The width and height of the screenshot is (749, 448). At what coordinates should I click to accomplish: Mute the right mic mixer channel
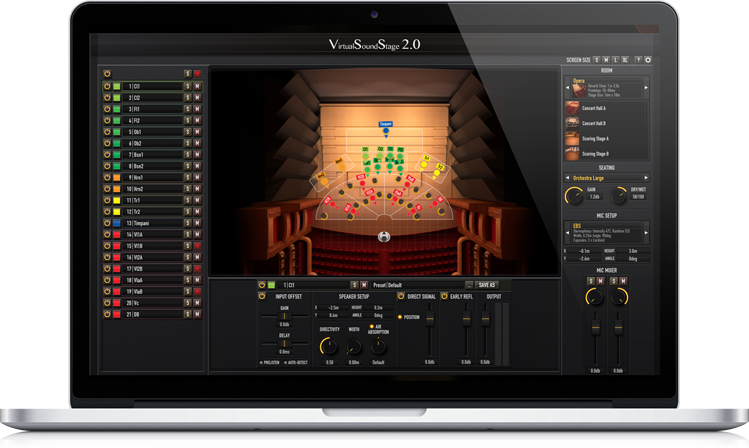click(x=623, y=281)
